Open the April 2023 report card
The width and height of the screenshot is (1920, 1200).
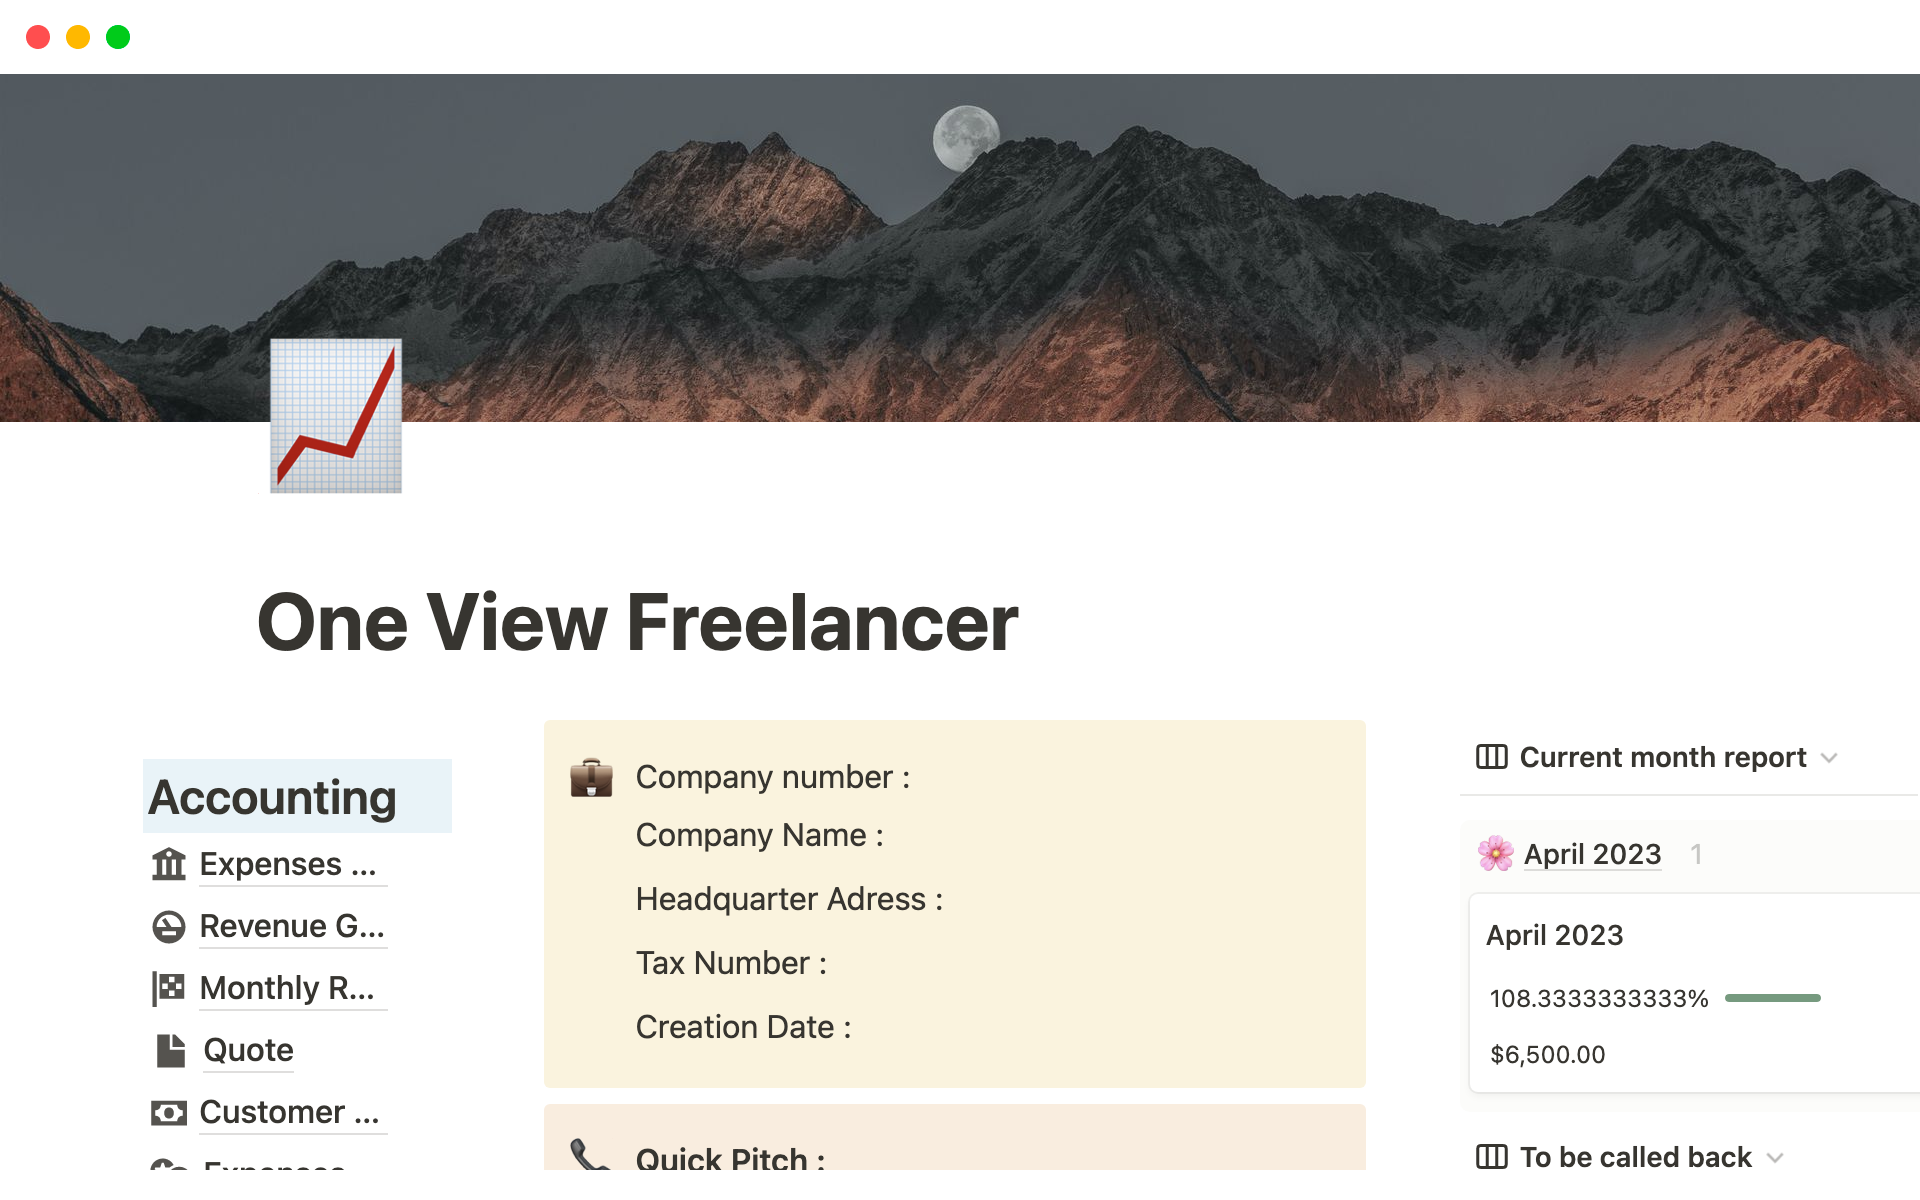pos(1554,935)
